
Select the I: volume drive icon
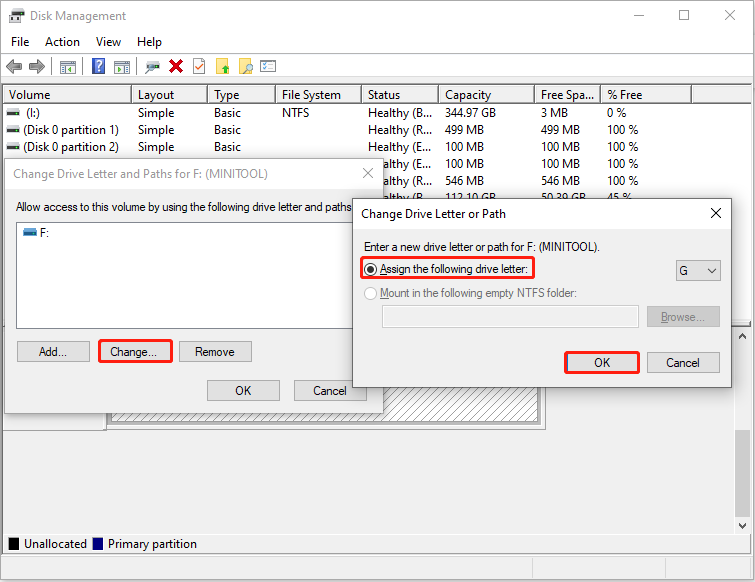(x=13, y=113)
